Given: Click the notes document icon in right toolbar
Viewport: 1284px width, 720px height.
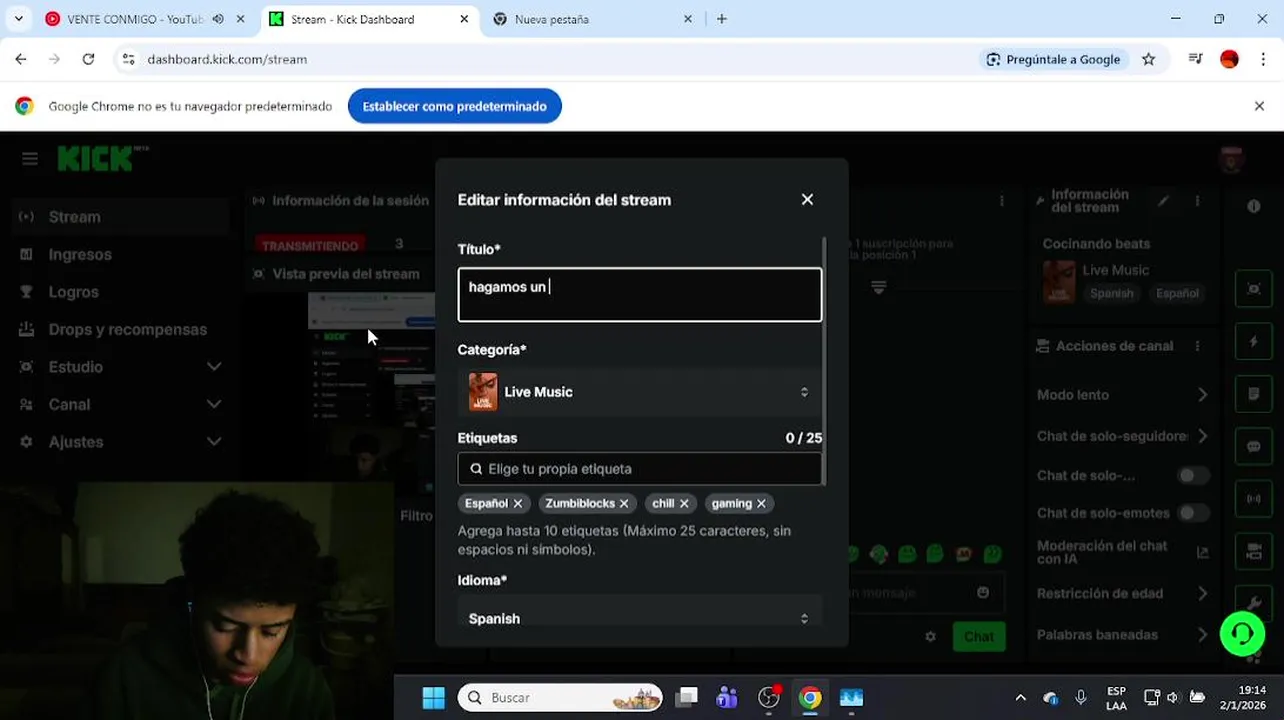Looking at the screenshot, I should tap(1254, 394).
